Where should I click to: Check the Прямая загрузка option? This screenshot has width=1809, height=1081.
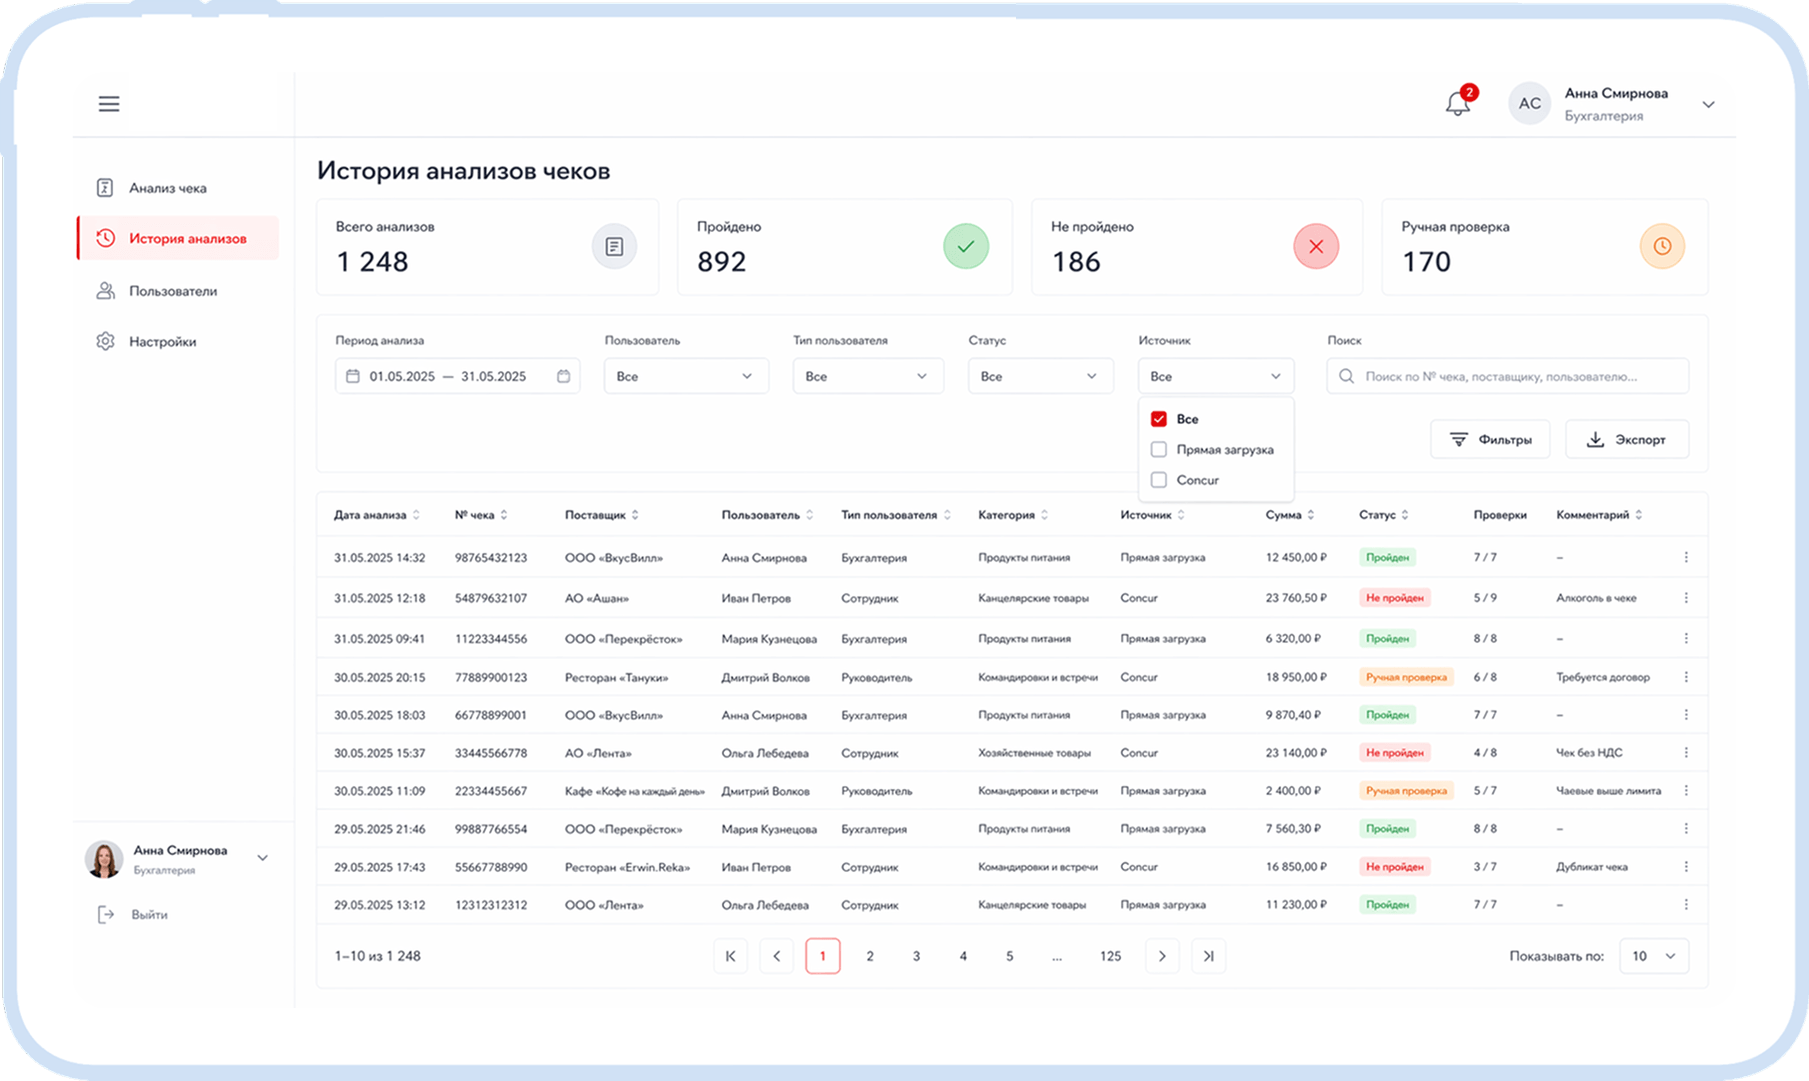1159,449
